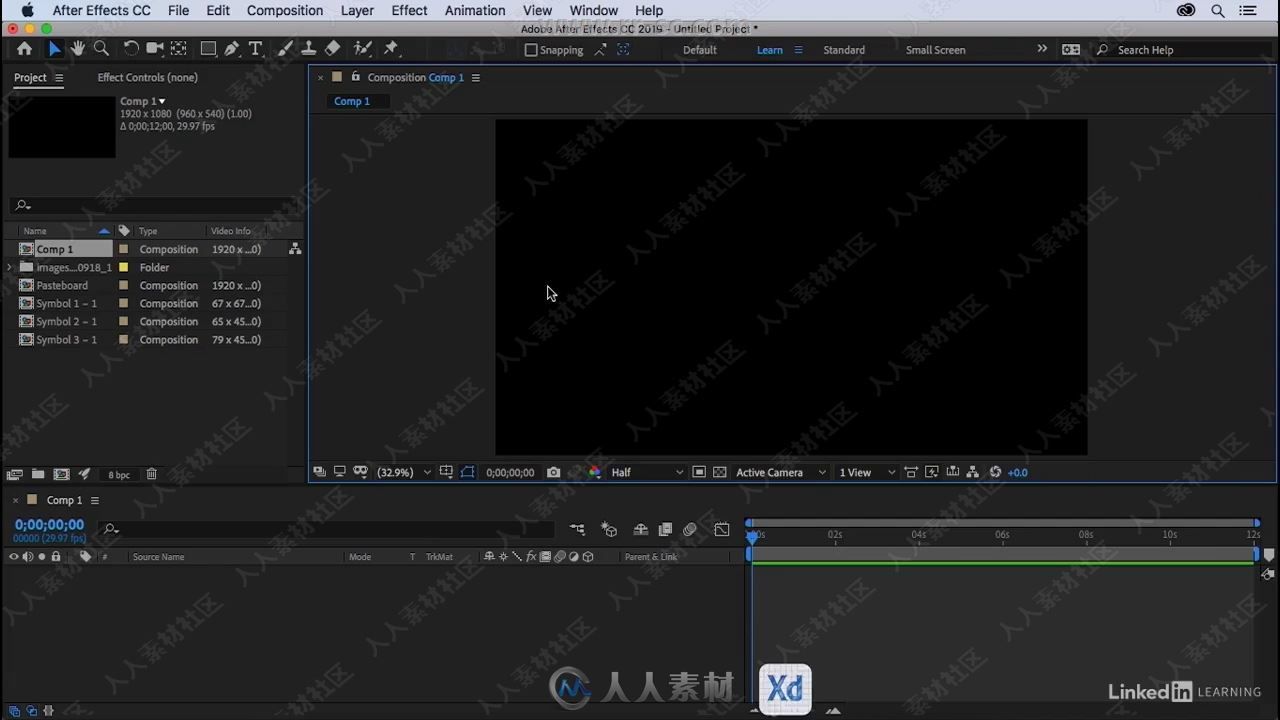Expand the images folder in the Project panel

(x=10, y=268)
